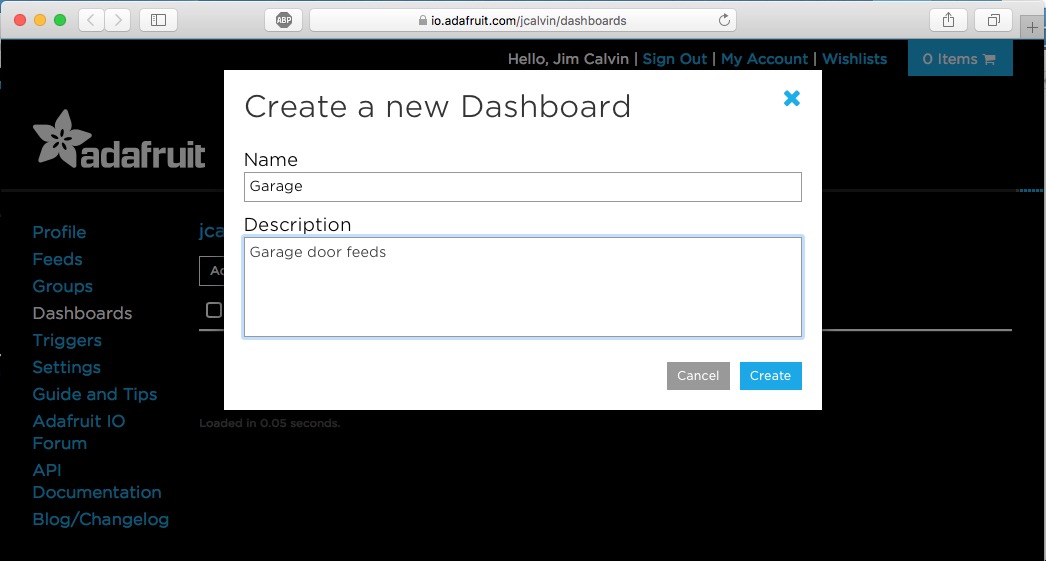Click the Adafruit logo
Viewport: 1046px width, 561px height.
point(119,139)
